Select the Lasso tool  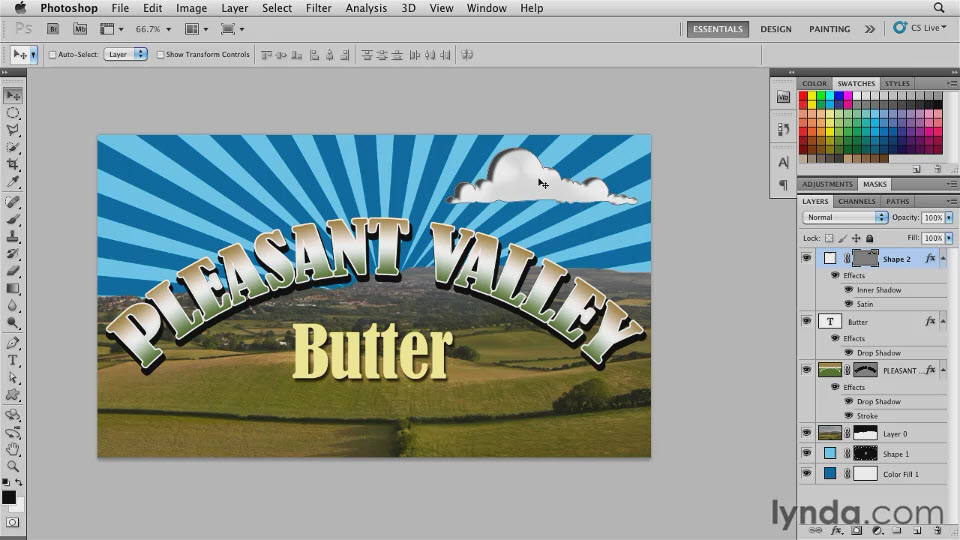(x=13, y=130)
